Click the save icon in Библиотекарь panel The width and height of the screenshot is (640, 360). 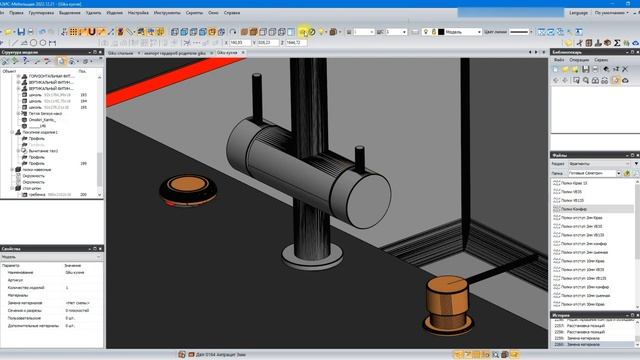tap(586, 69)
